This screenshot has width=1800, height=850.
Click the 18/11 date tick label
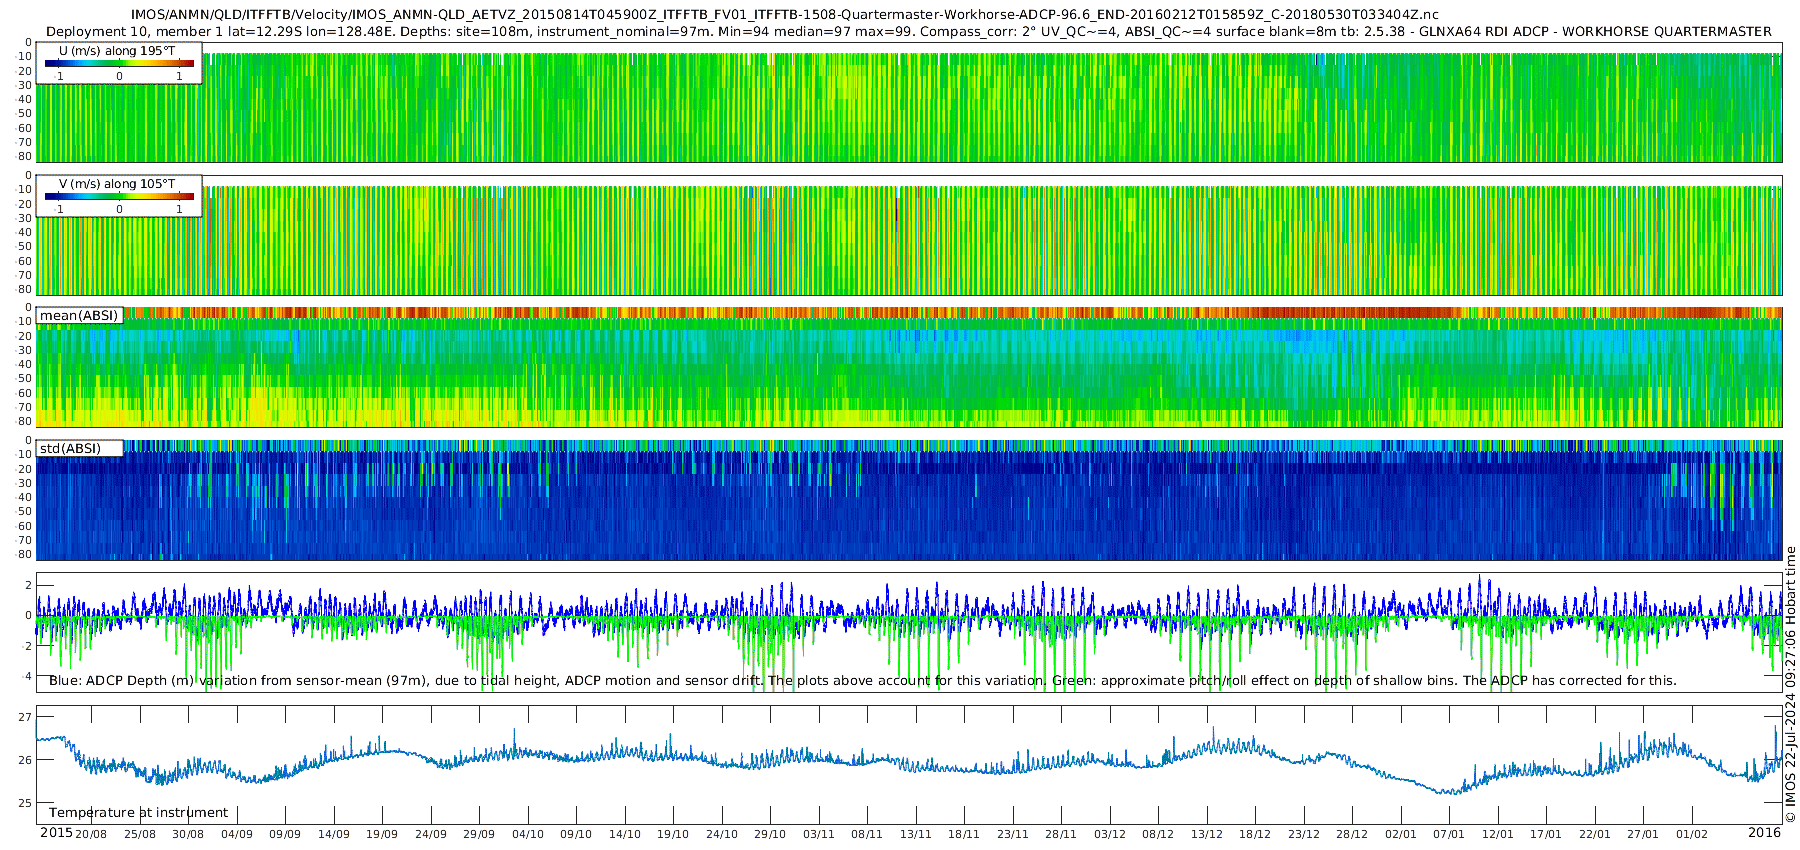click(x=964, y=834)
